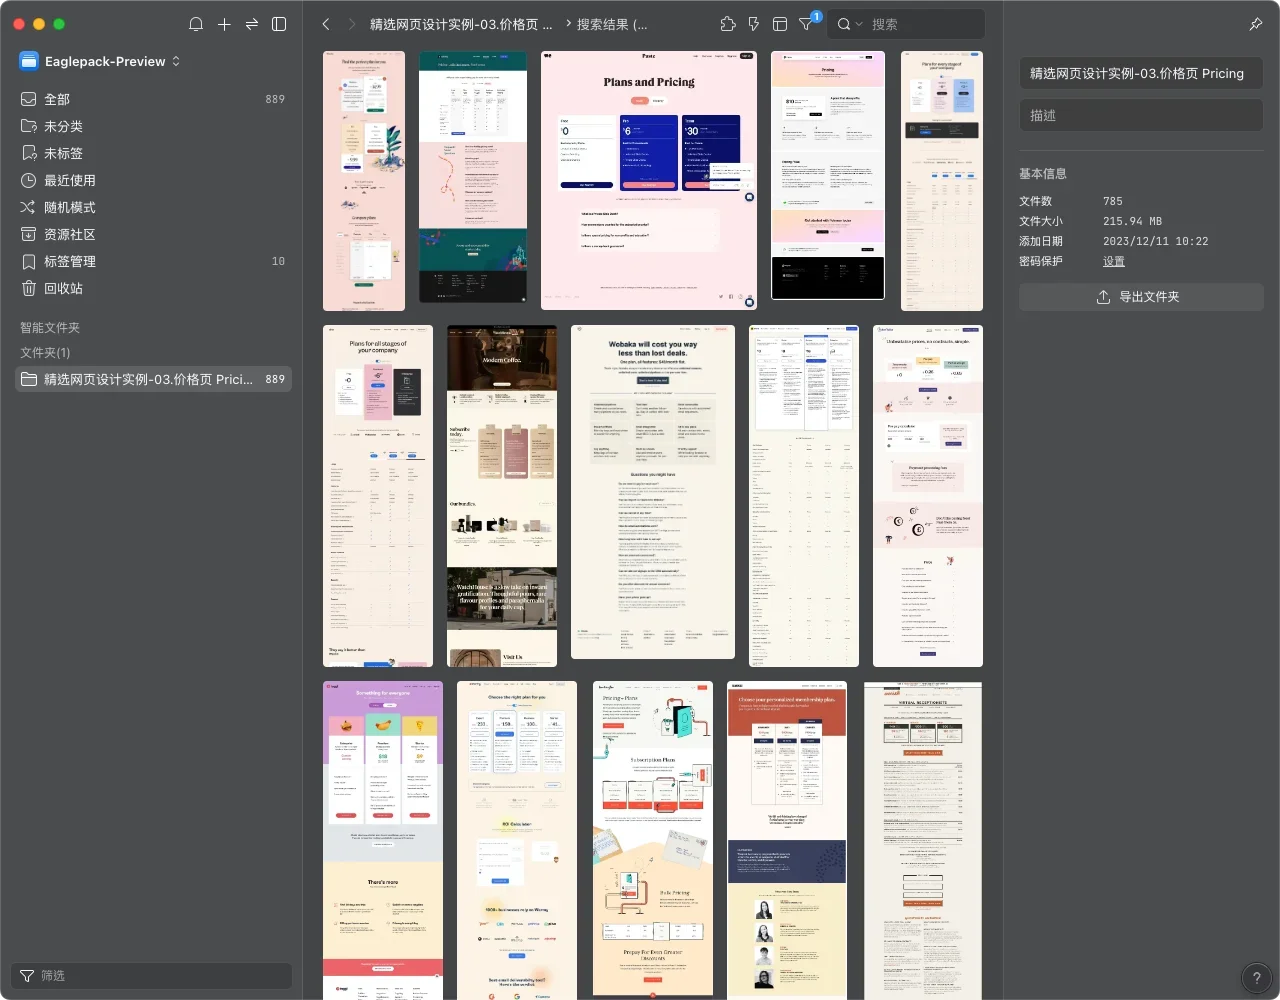
Task: Click the lightning bolt quick action icon
Action: tap(754, 24)
